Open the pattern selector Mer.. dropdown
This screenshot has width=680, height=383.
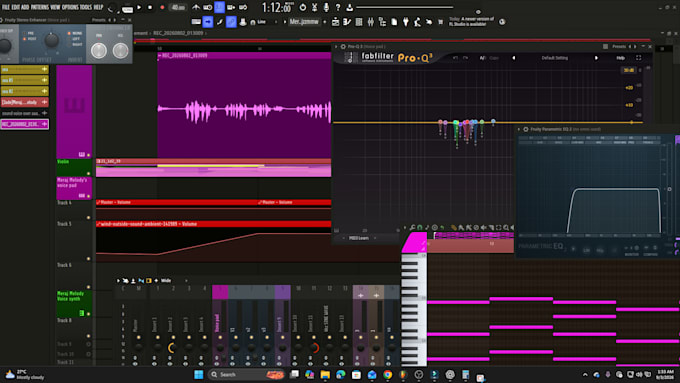point(304,21)
